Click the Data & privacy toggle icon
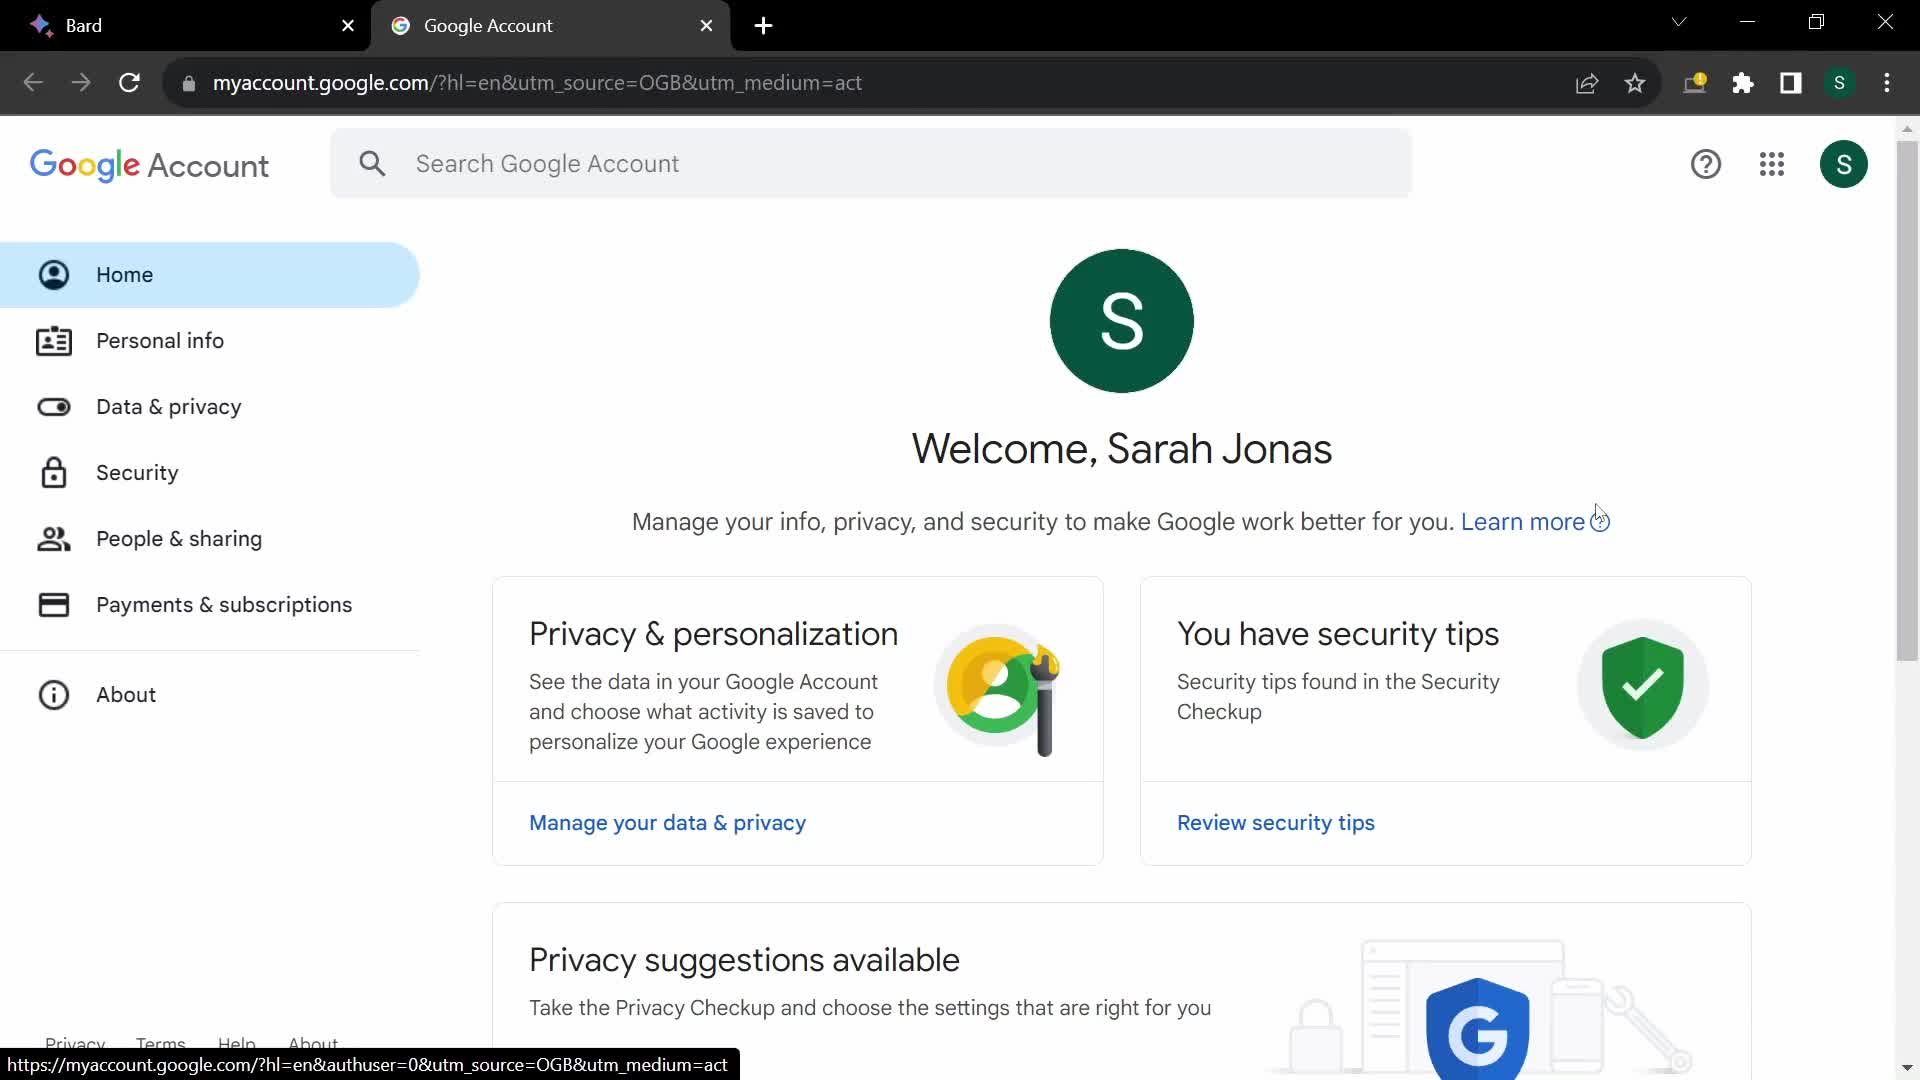Screen dimensions: 1920x1080 pyautogui.click(x=54, y=407)
